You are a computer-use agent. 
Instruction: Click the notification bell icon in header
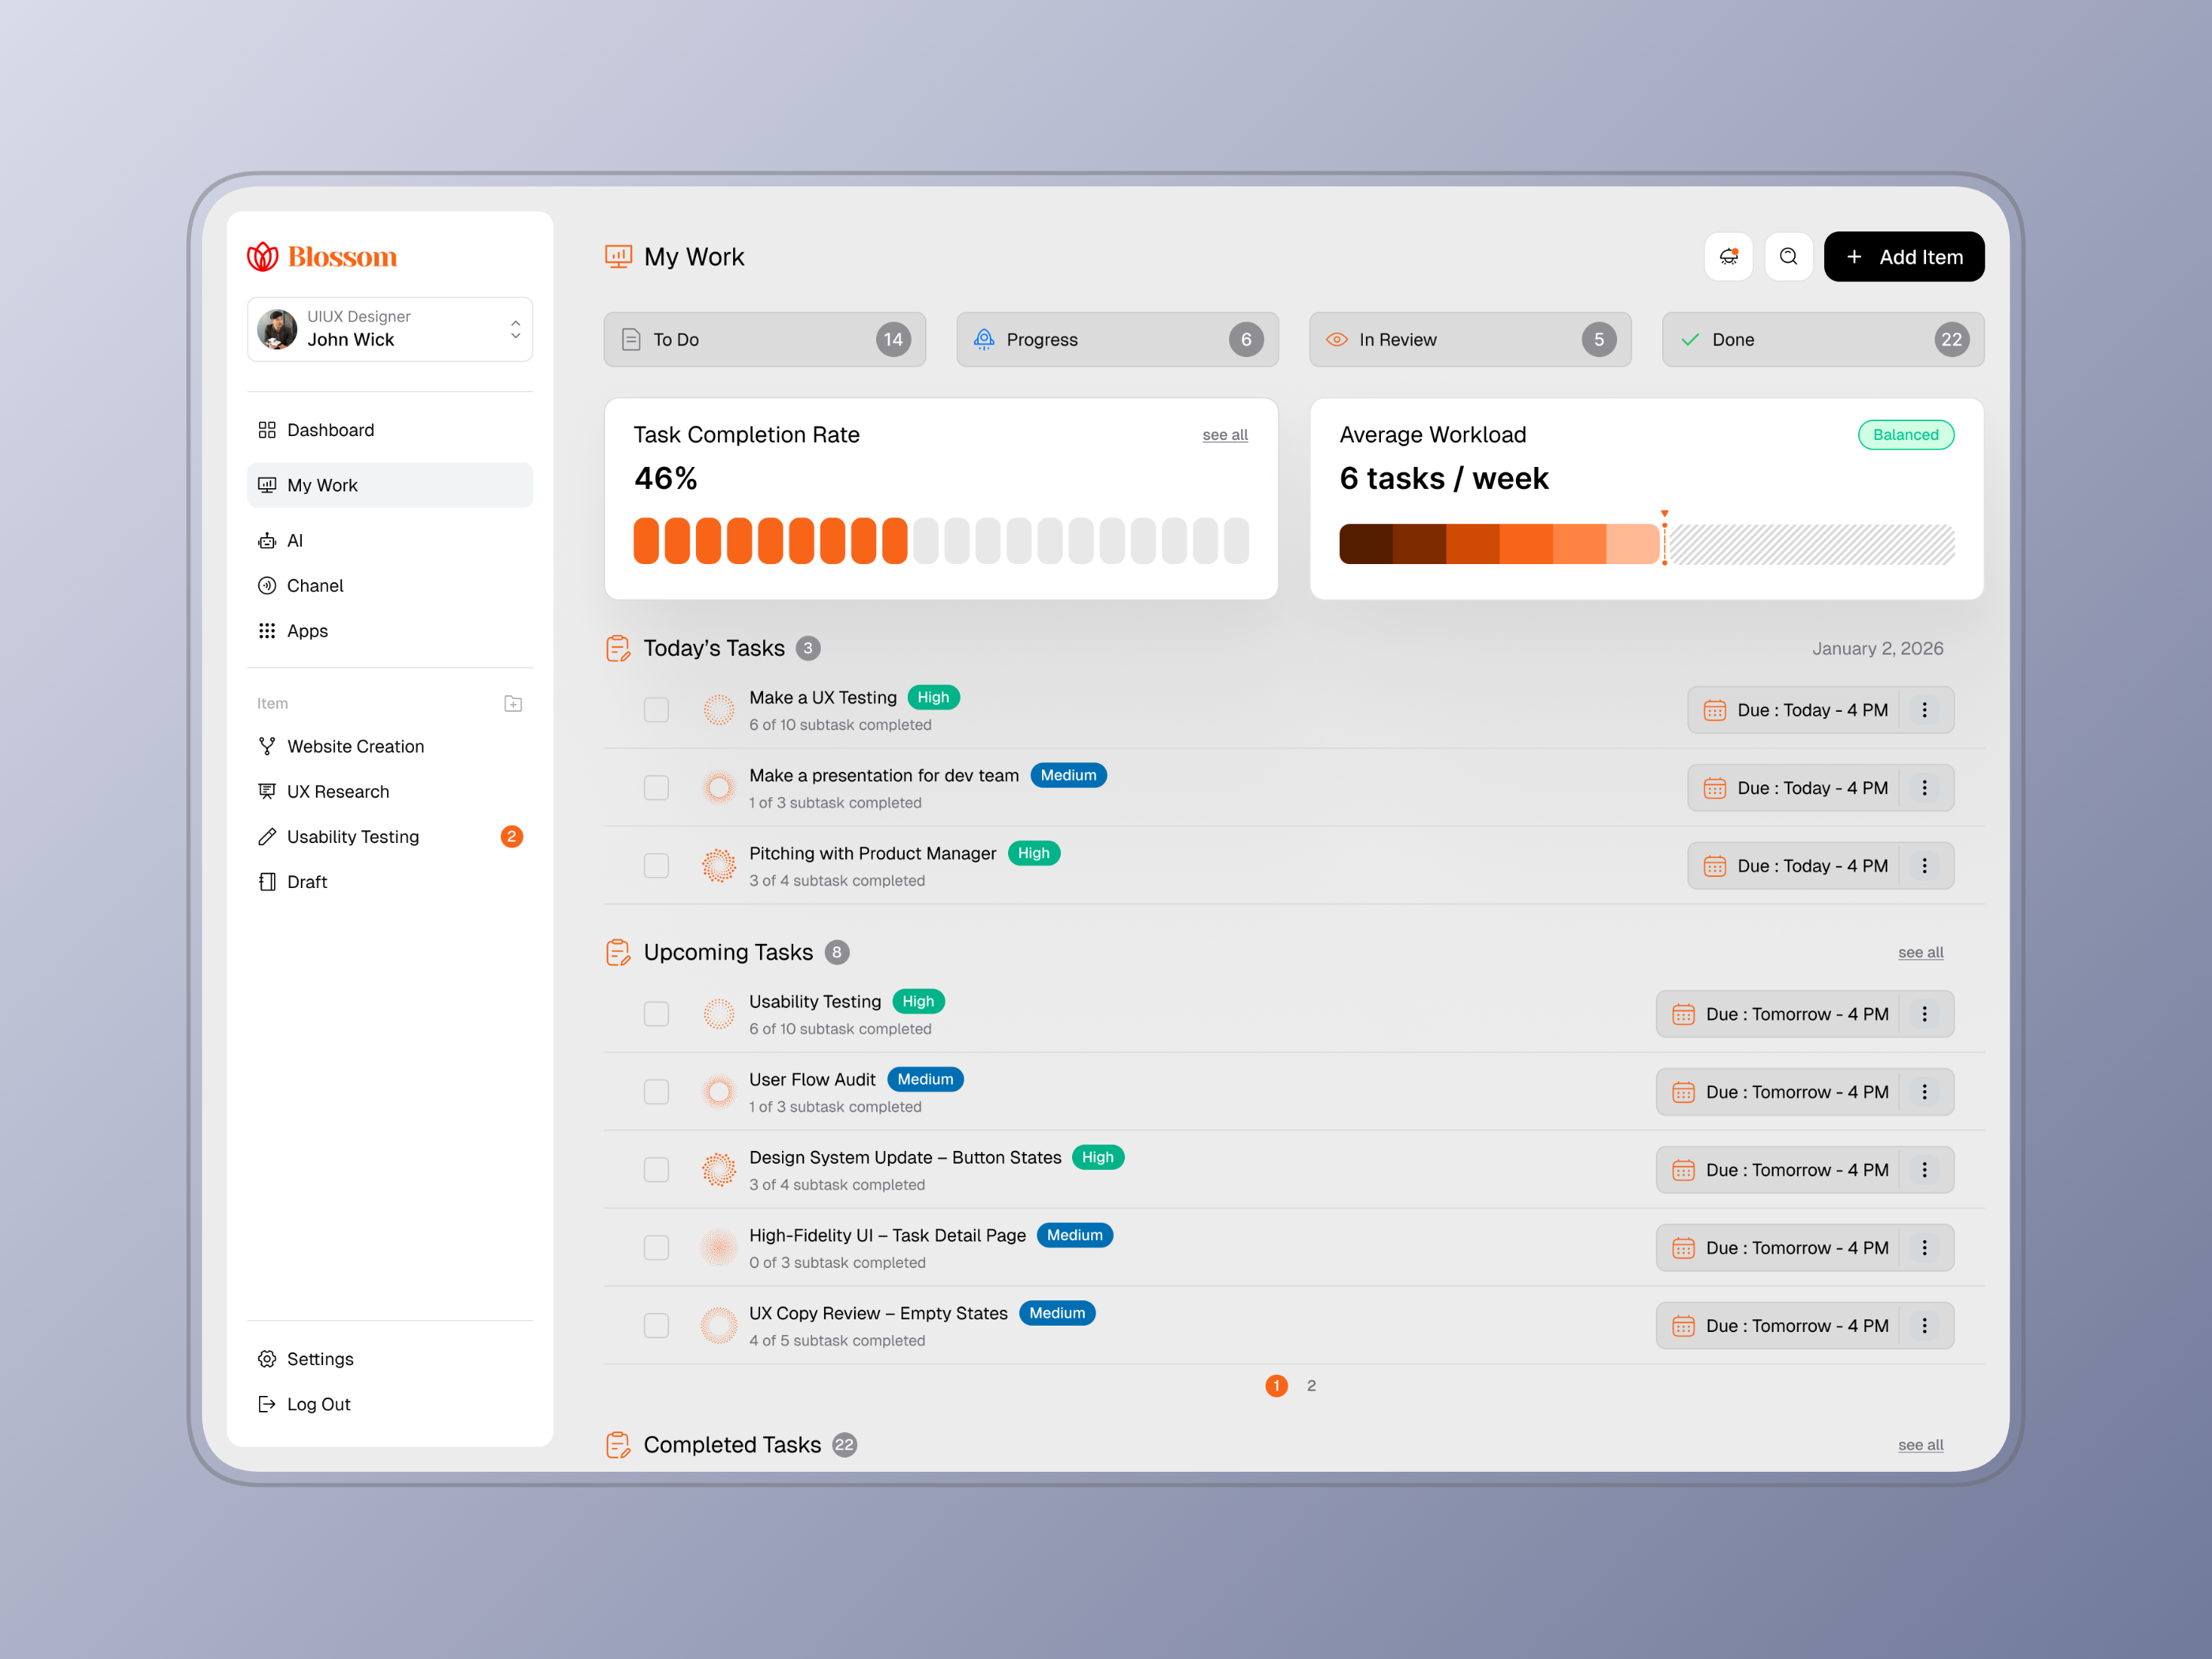pos(1728,257)
